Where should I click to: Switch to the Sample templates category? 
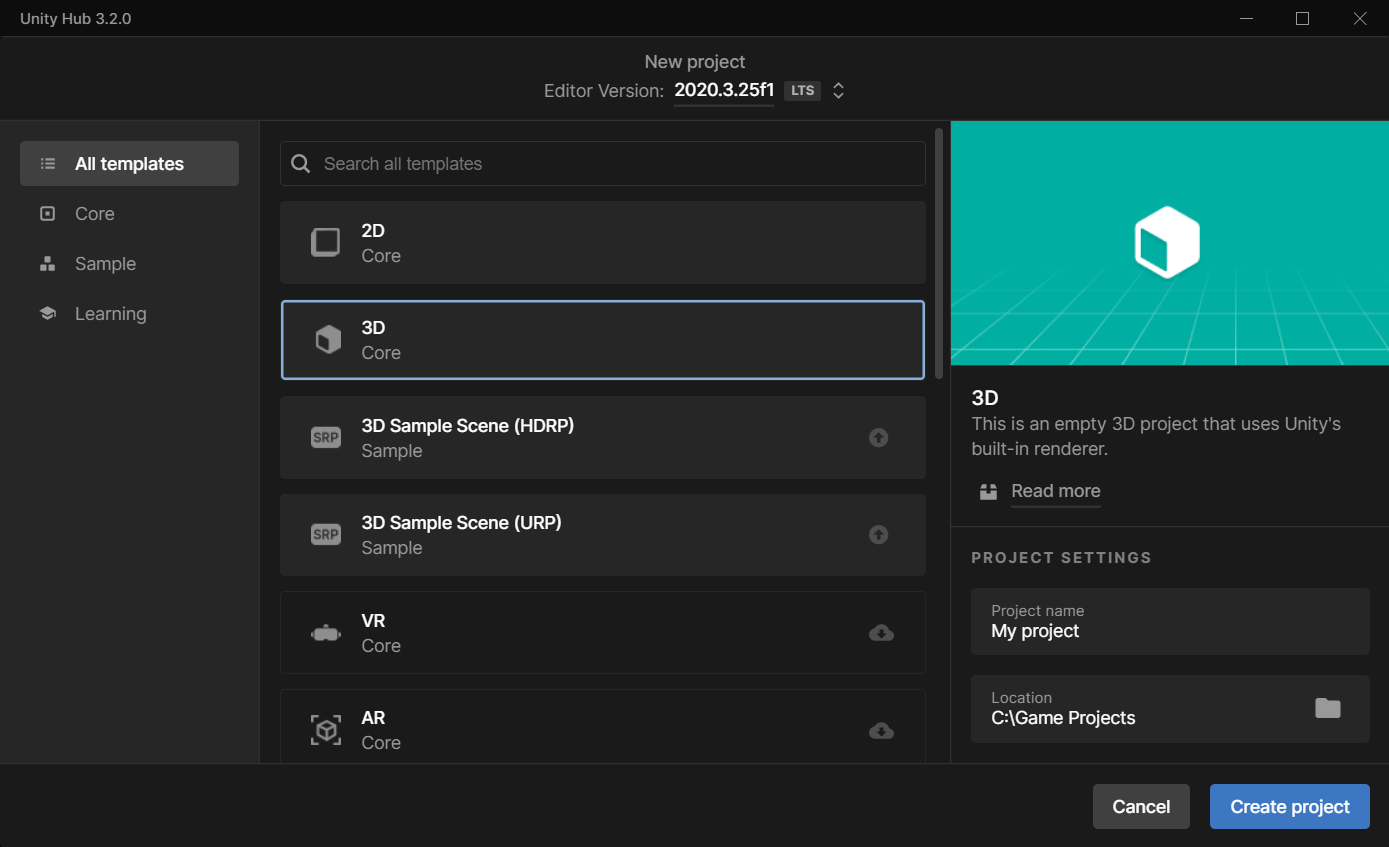(105, 264)
